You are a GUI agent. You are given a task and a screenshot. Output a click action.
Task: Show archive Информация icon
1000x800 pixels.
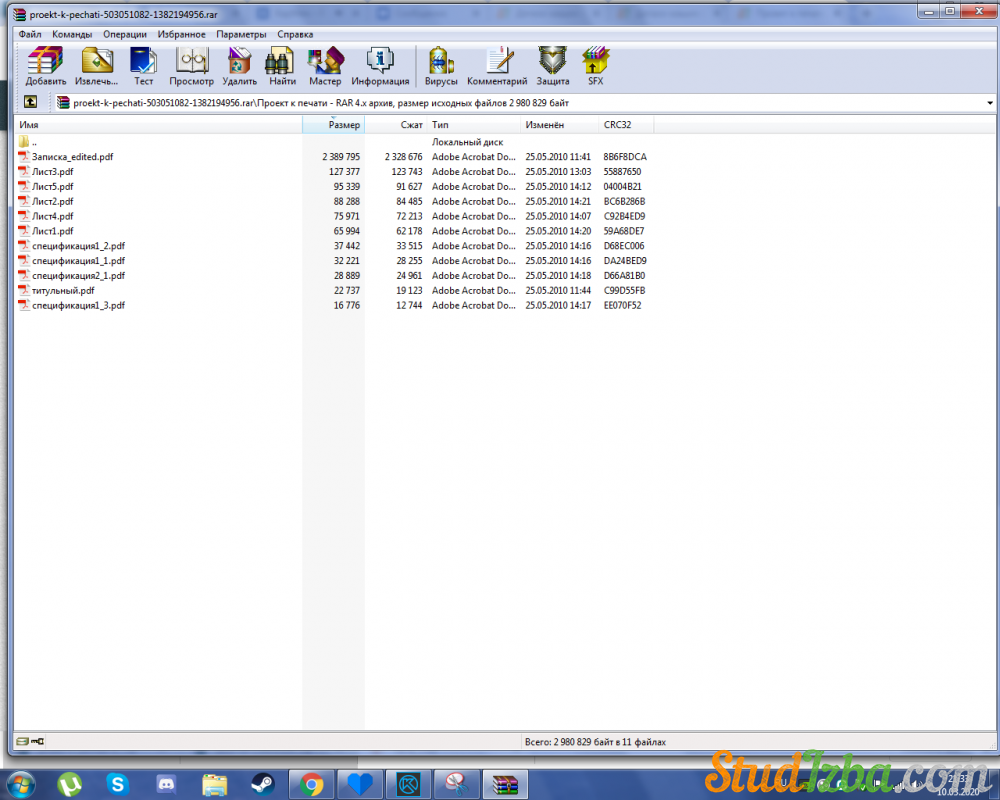point(380,66)
